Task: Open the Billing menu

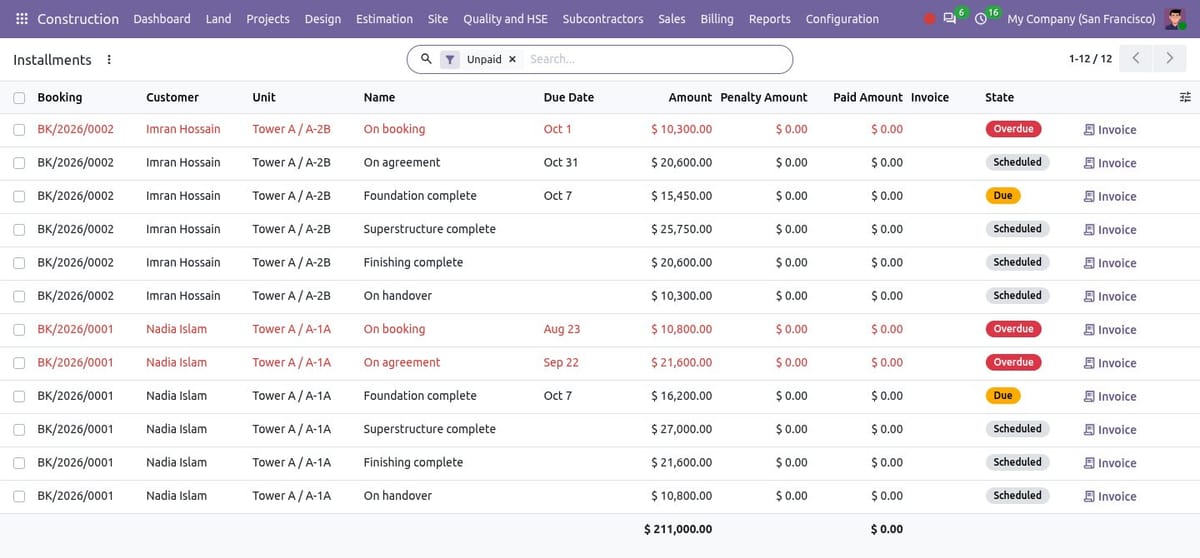Action: [x=717, y=19]
